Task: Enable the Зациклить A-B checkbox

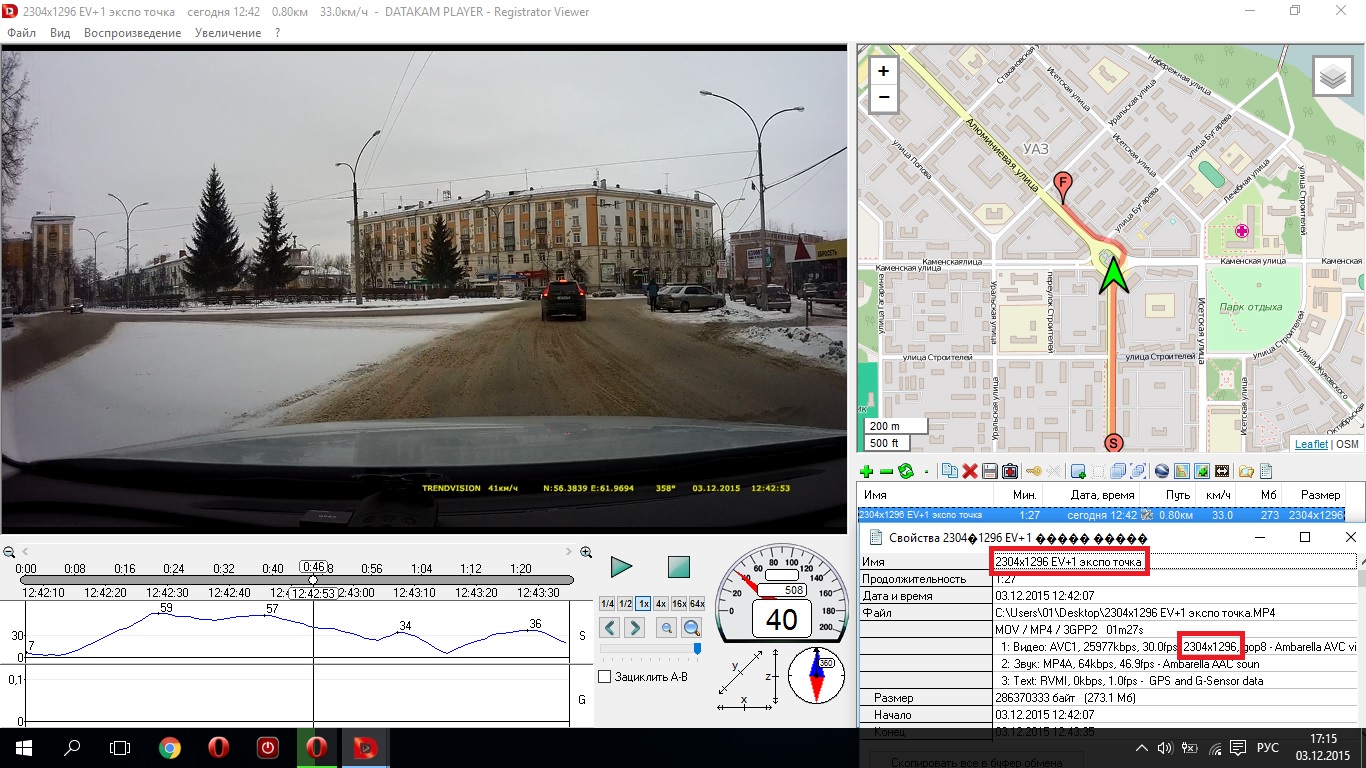Action: [604, 677]
